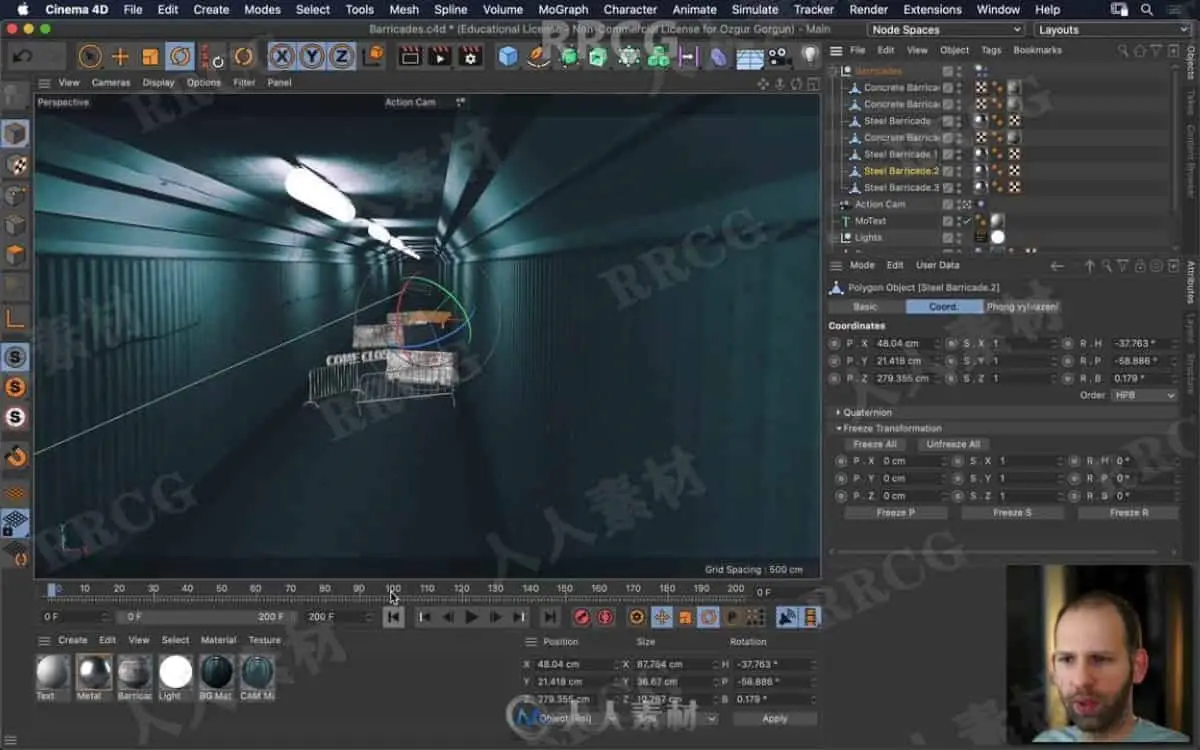This screenshot has width=1200, height=750.
Task: Select the Live Selection tool
Action: (90, 56)
